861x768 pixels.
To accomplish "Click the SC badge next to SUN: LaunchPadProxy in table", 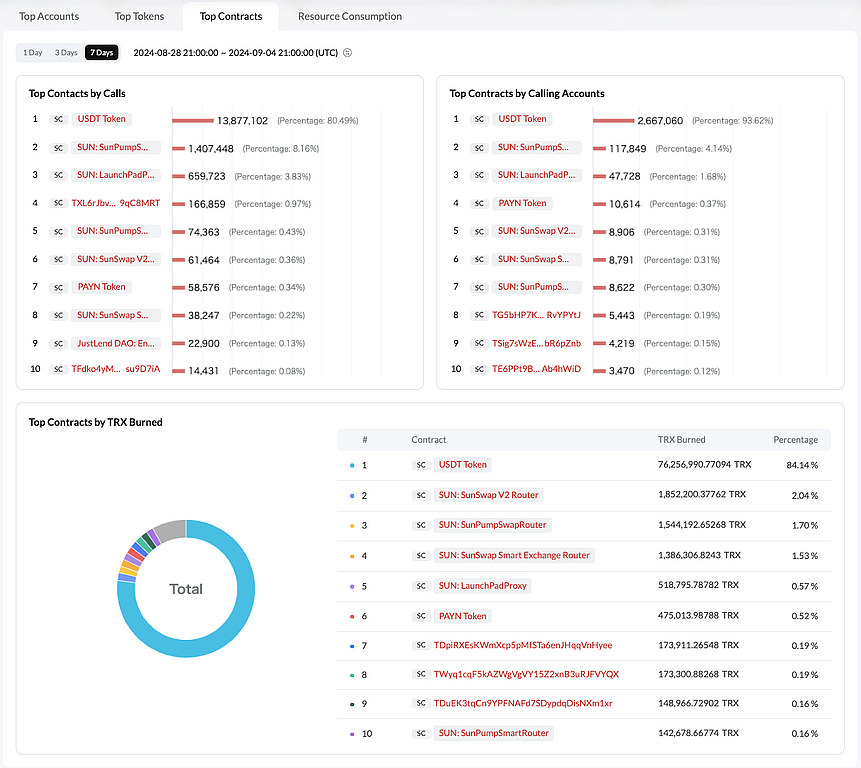I will 420,586.
